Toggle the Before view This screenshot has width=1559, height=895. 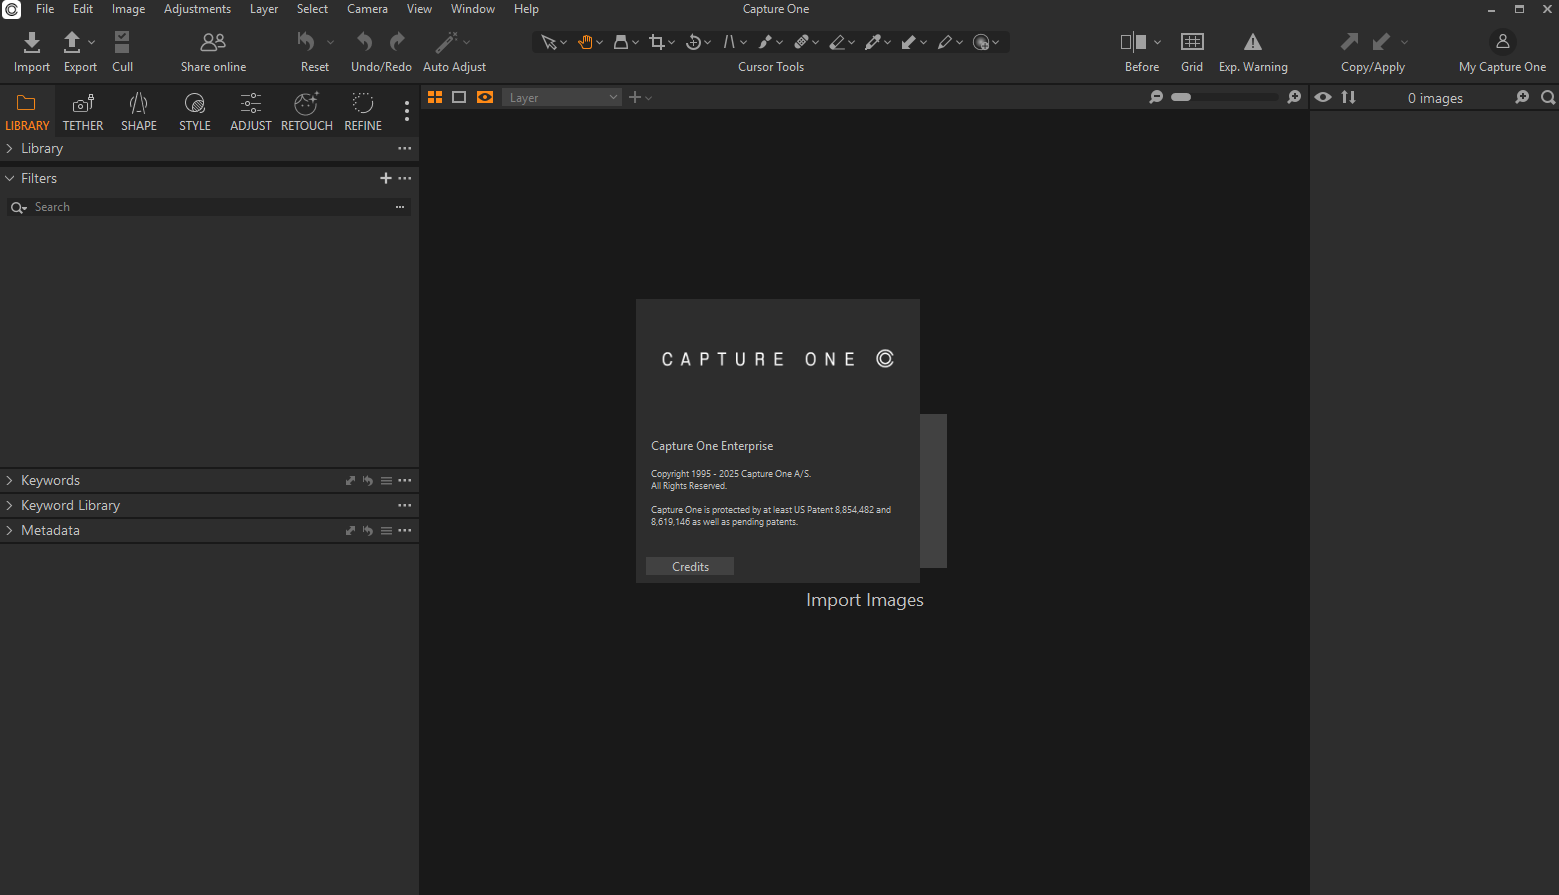point(1133,41)
